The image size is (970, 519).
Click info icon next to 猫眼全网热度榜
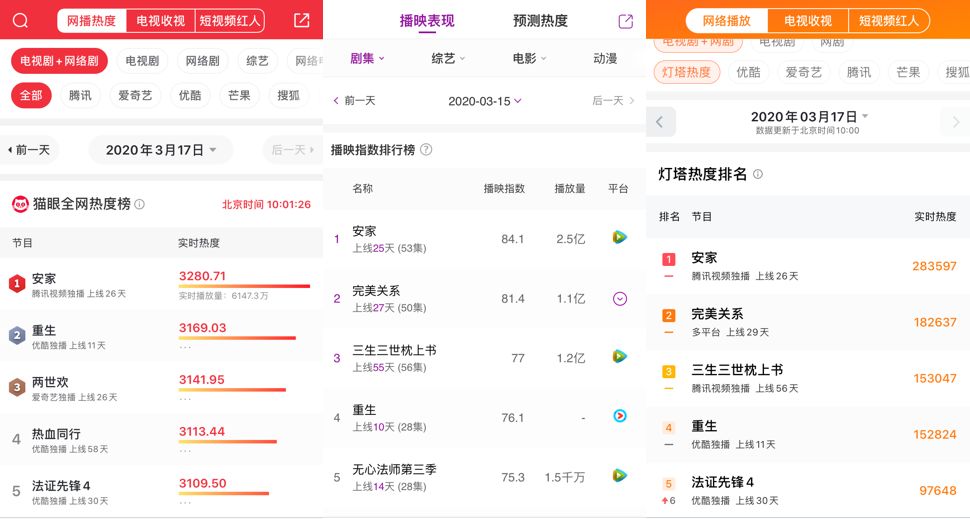point(140,204)
